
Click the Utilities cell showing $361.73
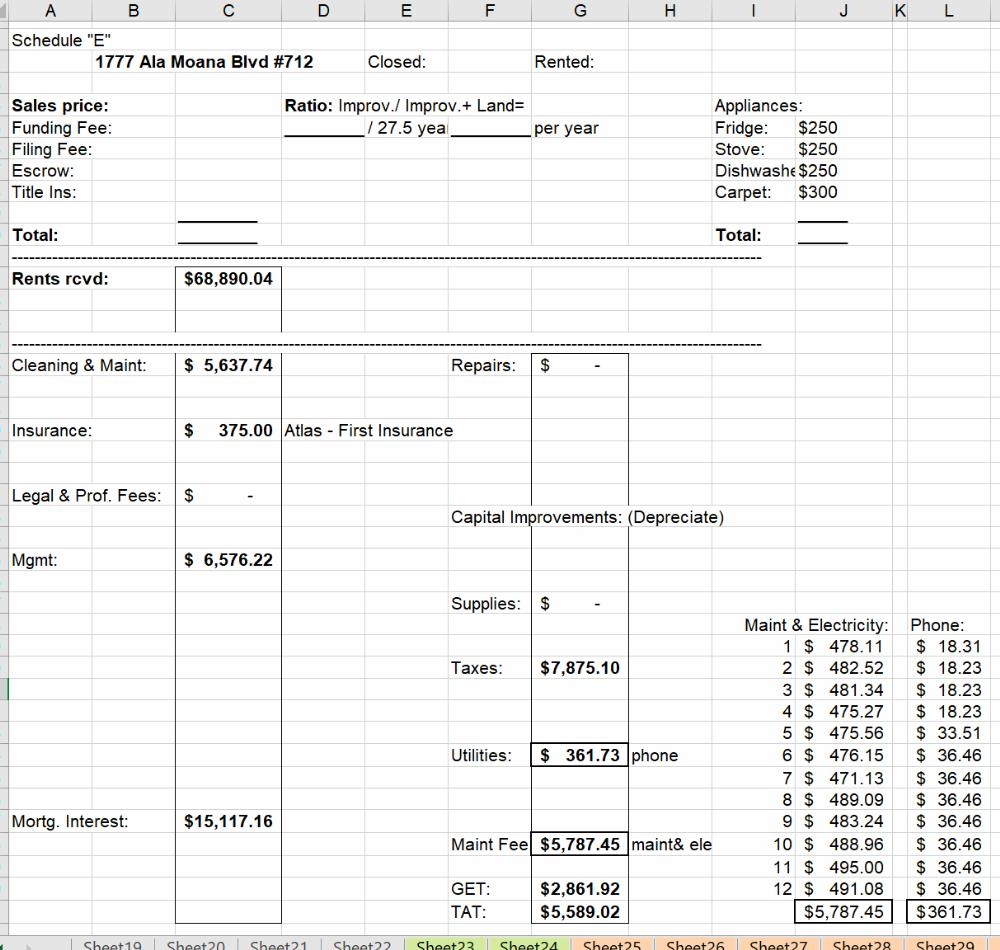tap(579, 756)
